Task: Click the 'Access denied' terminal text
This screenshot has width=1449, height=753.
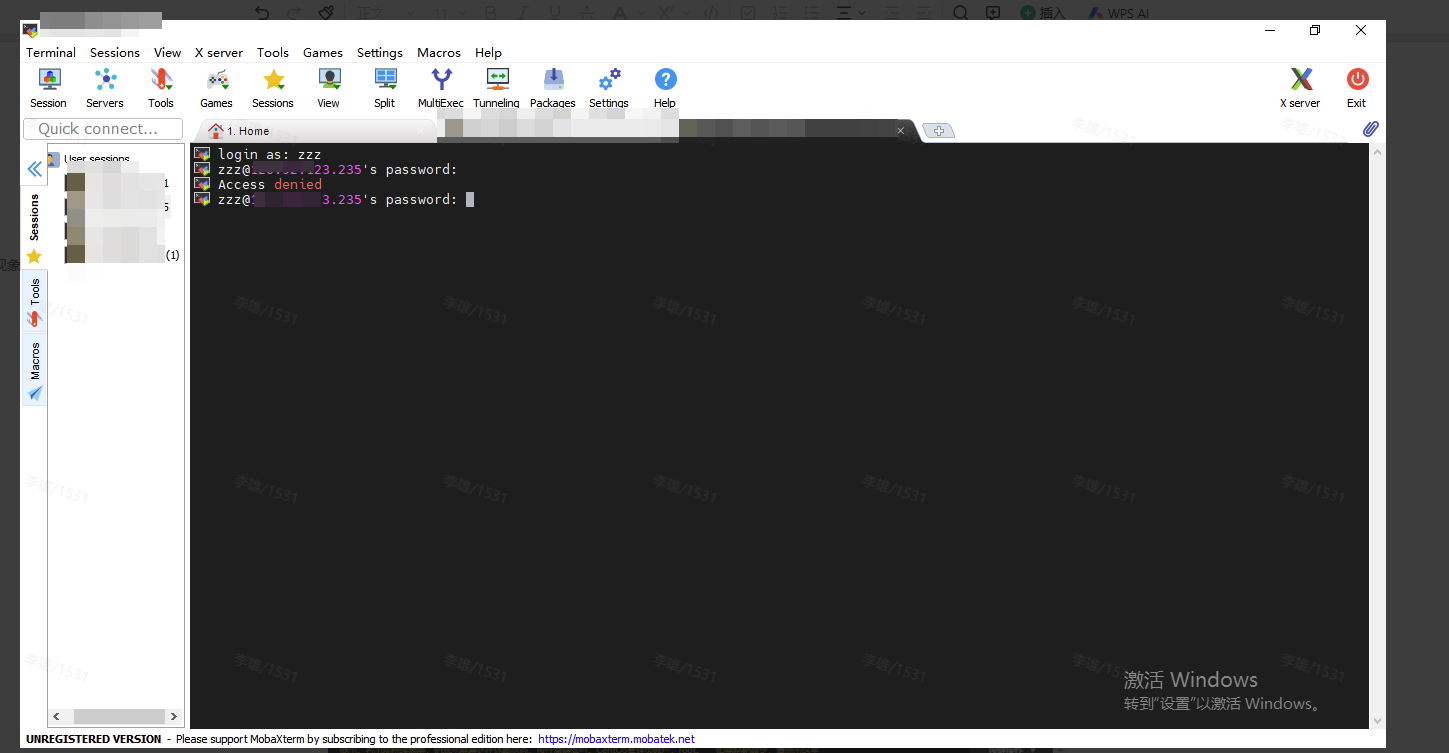Action: (x=270, y=185)
